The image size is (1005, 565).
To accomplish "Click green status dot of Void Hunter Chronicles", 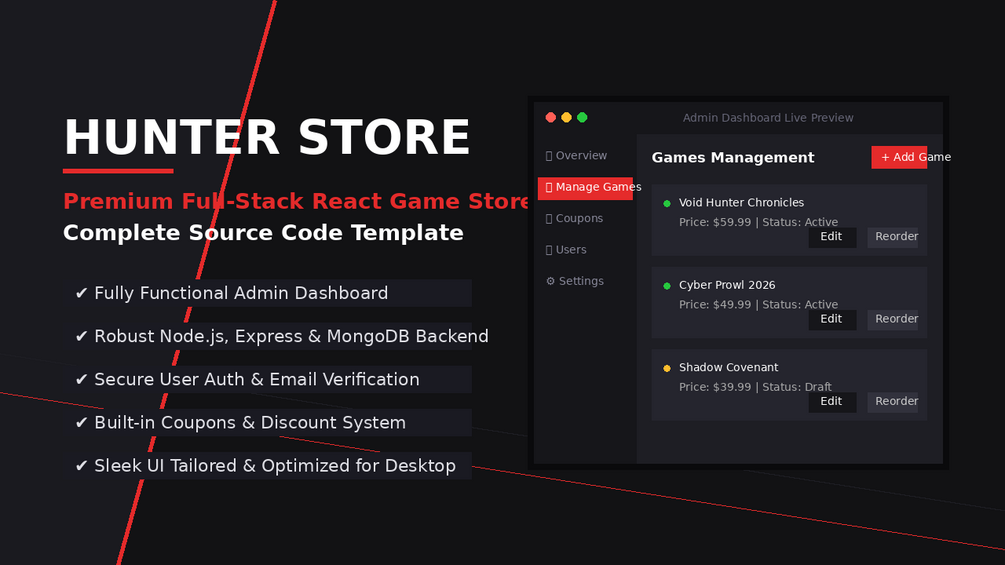I will (x=667, y=204).
